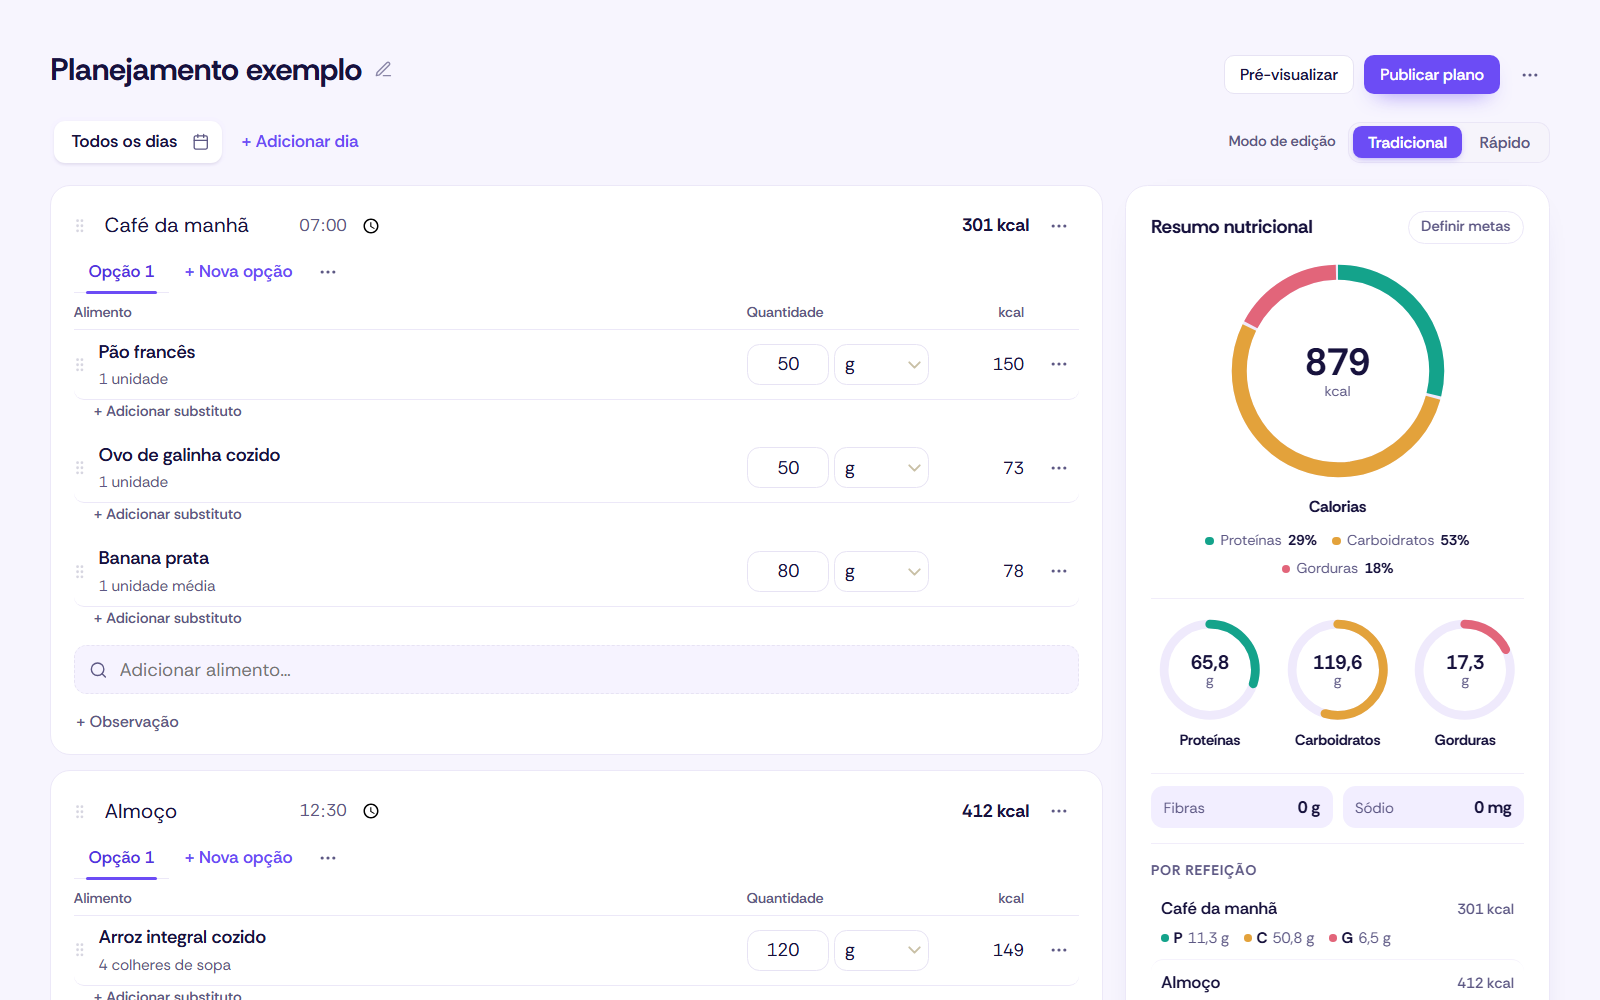This screenshot has height=1000, width=1600.
Task: Click the Publicar plano button
Action: [1431, 75]
